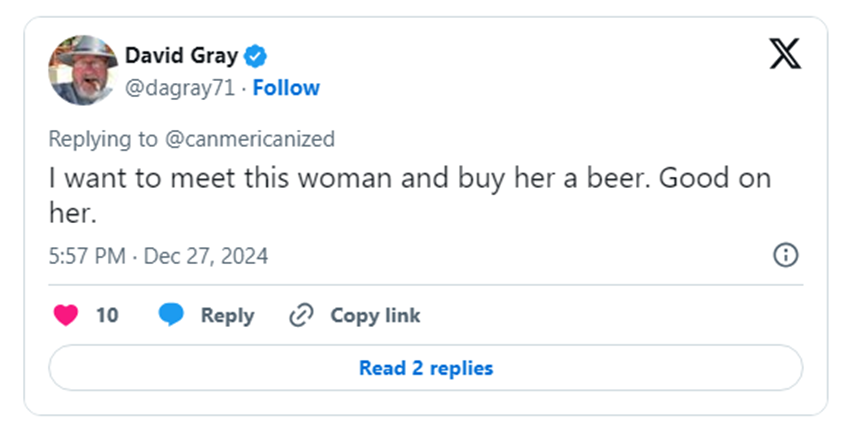Screen dimensions: 865x435
Task: Click the X logo in the tweet corner
Action: (x=785, y=54)
